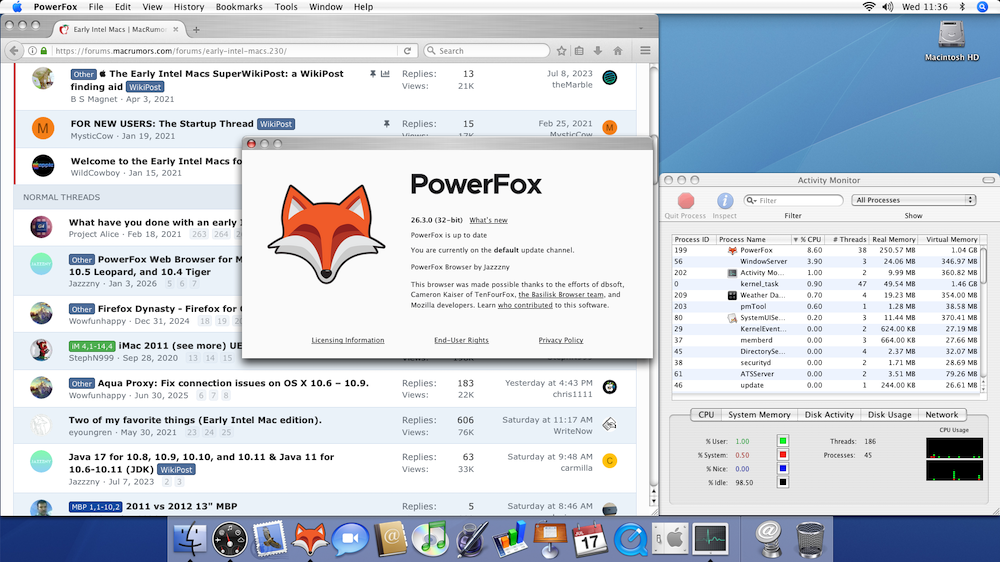The width and height of the screenshot is (1000, 562).
Task: Open the History menu
Action: click(189, 7)
